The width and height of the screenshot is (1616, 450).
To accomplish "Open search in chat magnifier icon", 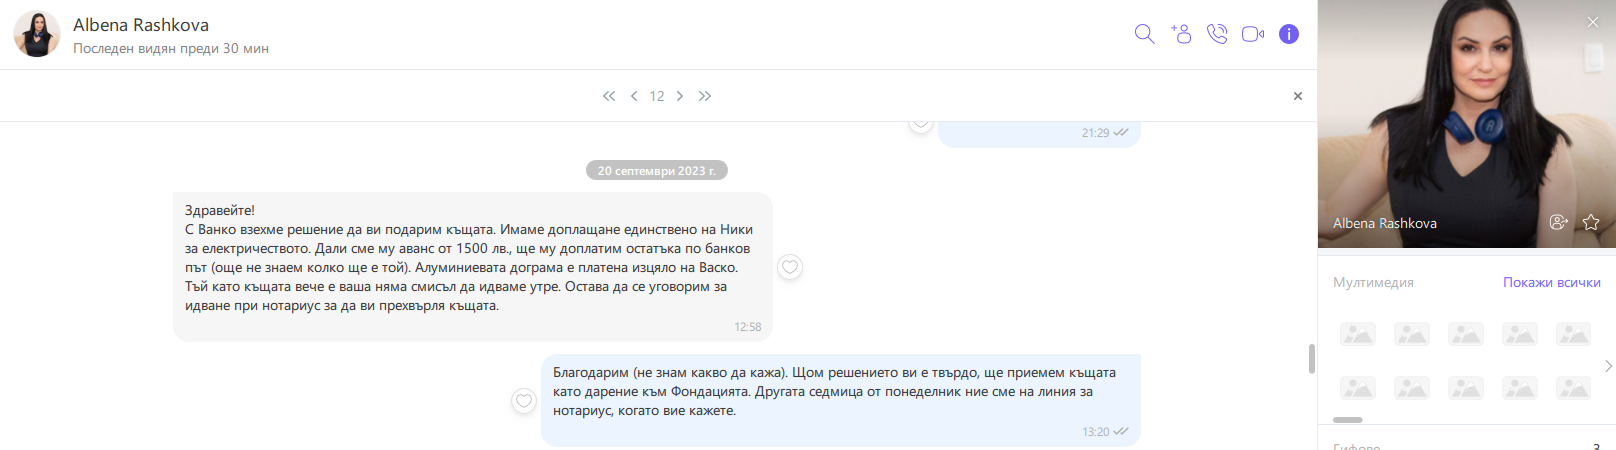I will pos(1144,34).
